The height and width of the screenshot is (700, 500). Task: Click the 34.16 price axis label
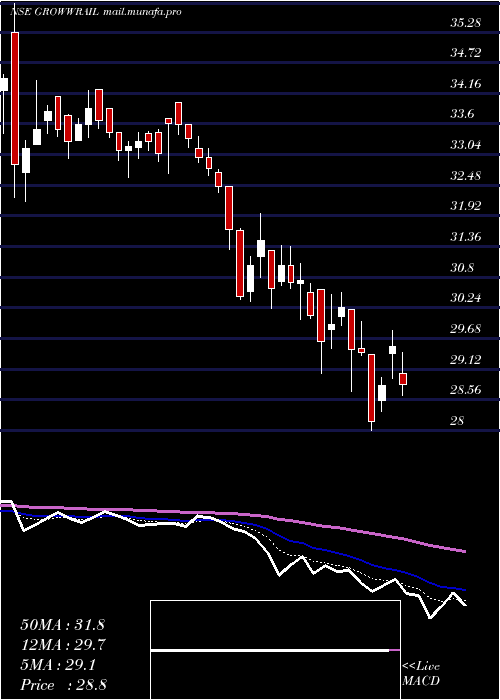(466, 83)
